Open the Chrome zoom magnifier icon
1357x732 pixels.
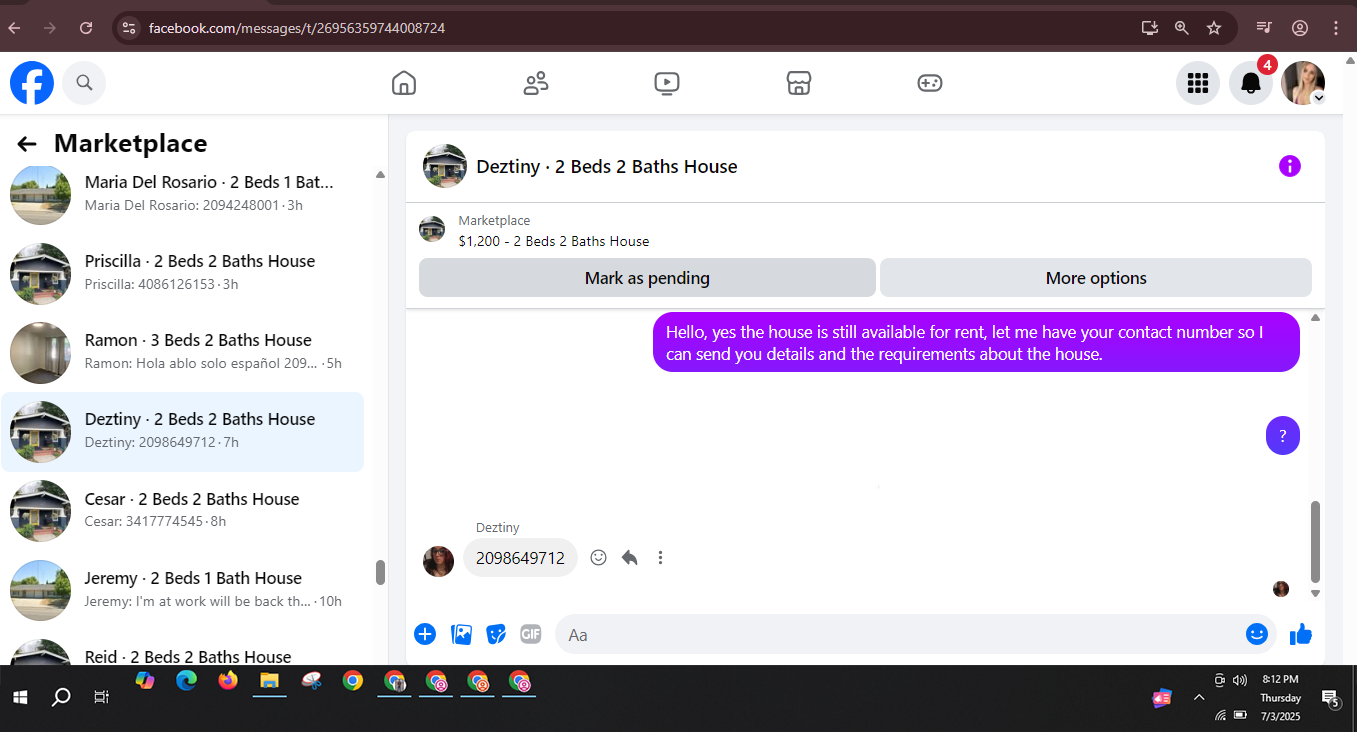1182,28
